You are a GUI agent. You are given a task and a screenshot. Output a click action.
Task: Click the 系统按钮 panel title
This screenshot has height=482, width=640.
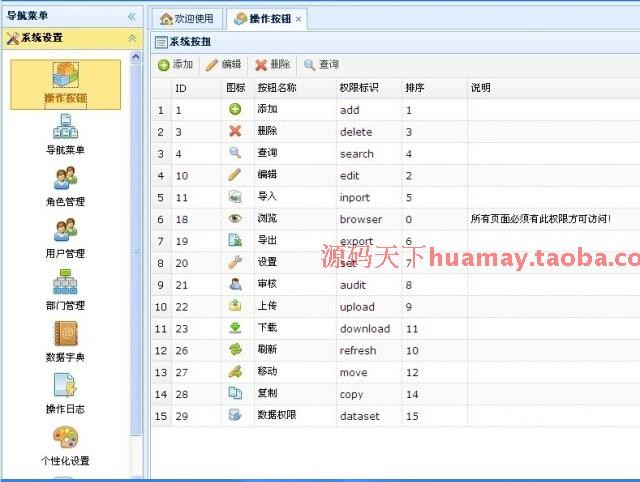(190, 42)
